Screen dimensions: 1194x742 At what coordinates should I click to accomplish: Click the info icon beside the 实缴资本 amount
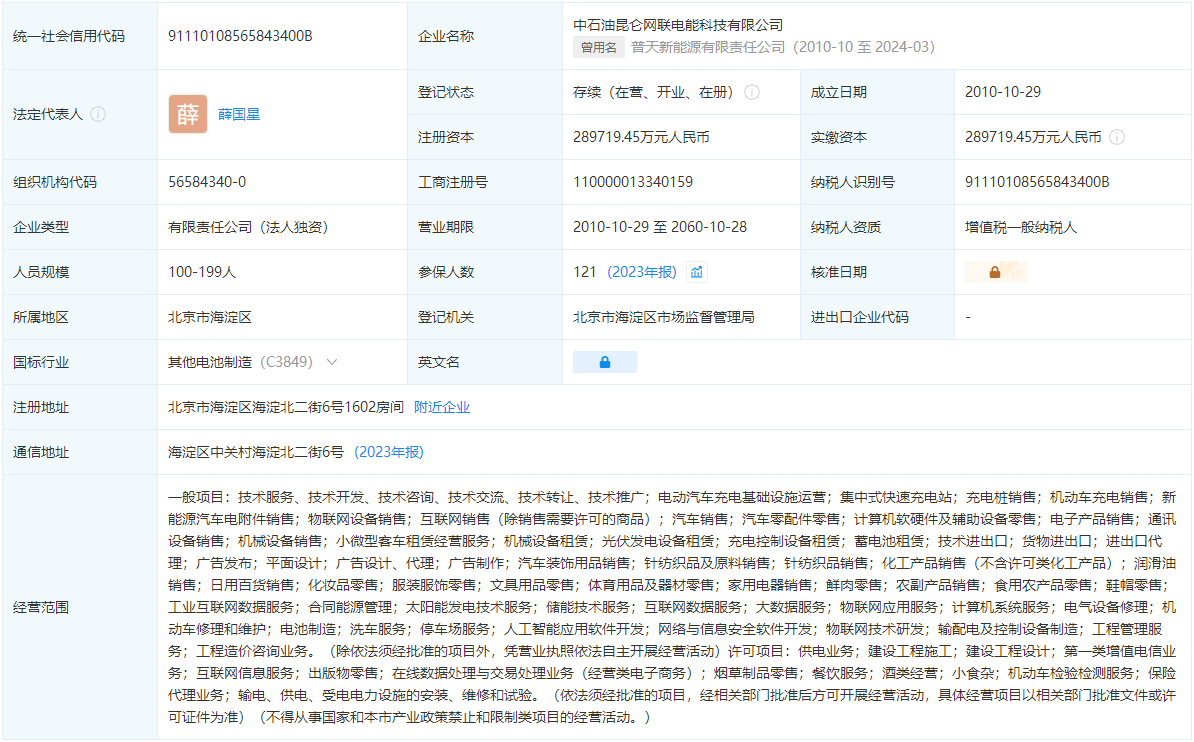click(x=1117, y=137)
